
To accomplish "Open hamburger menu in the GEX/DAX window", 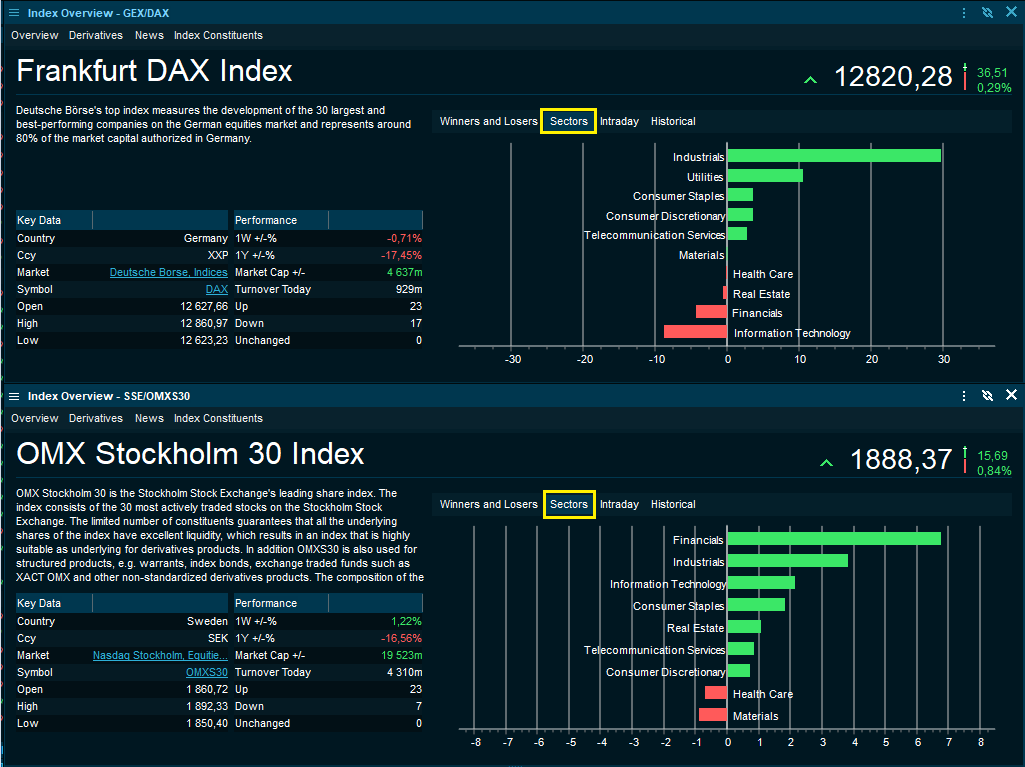I will coord(14,13).
